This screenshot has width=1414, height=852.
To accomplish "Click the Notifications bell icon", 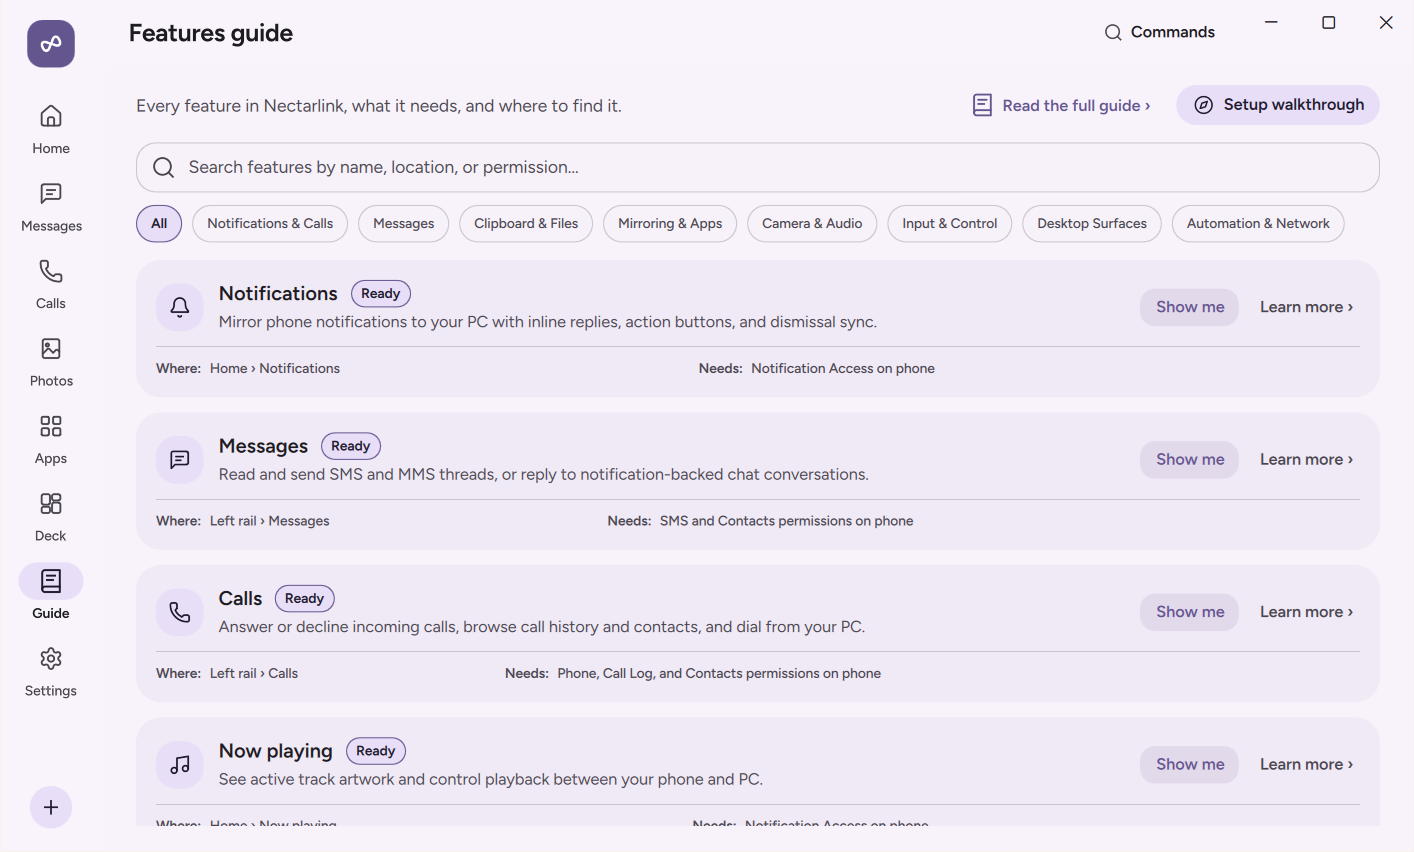I will 180,307.
